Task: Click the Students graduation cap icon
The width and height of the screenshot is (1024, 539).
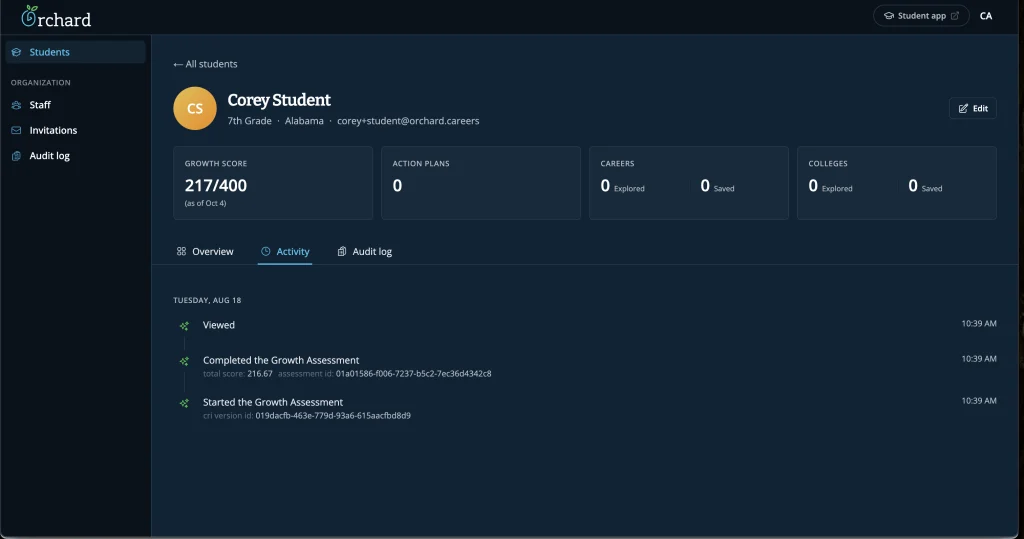Action: click(x=16, y=52)
